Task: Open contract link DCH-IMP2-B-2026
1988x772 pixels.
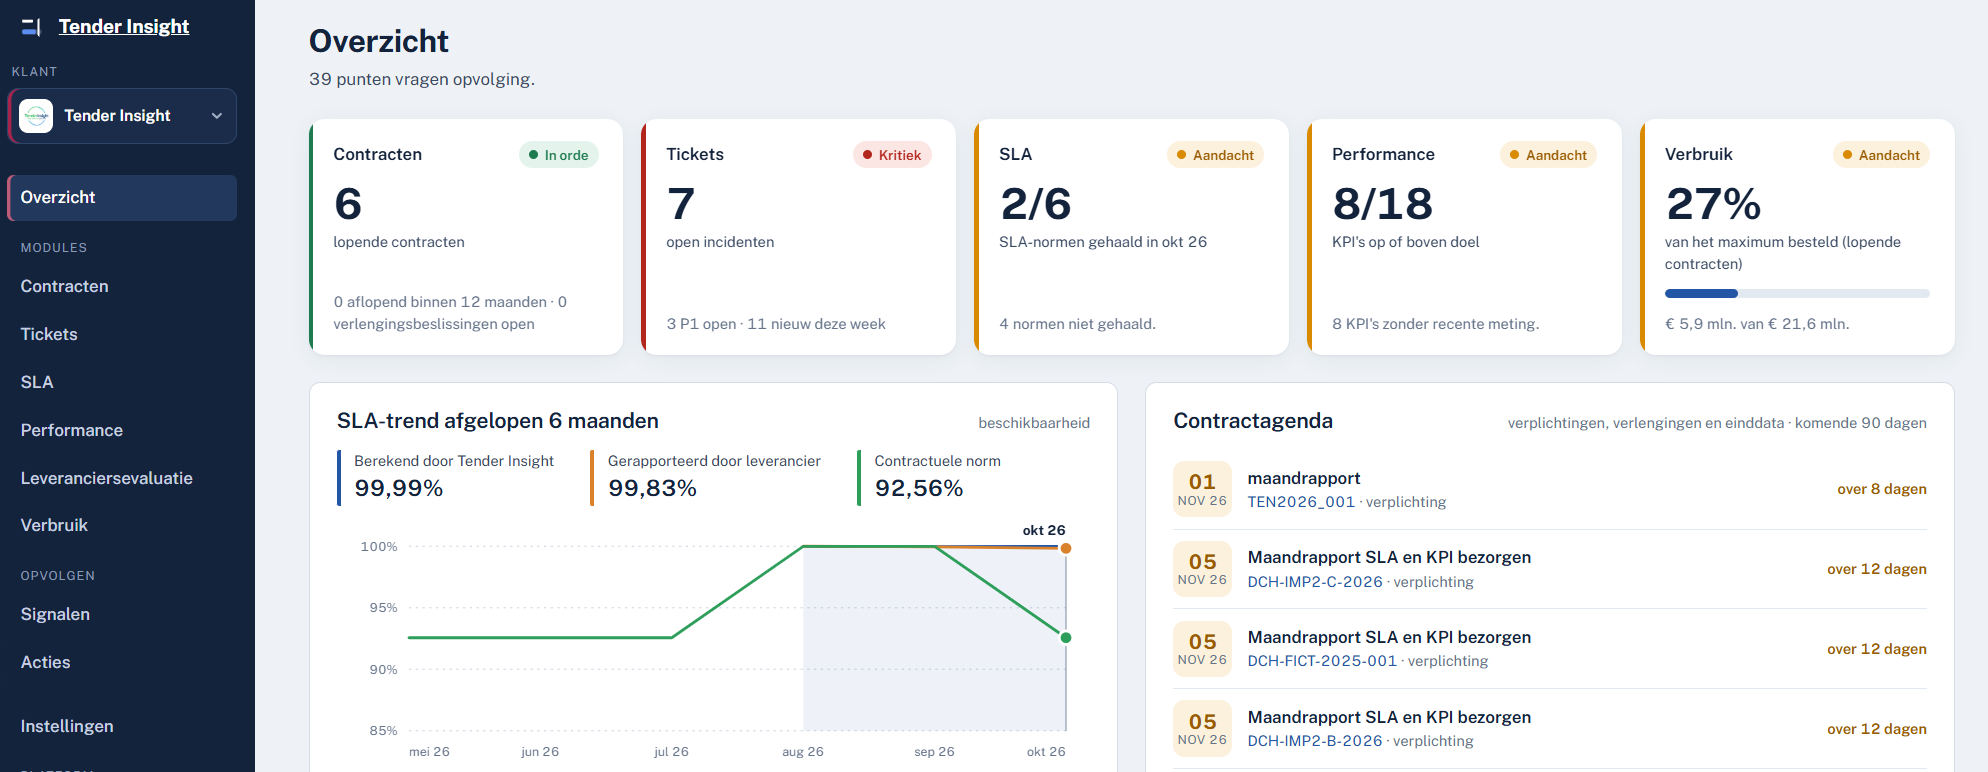Action: 1315,741
